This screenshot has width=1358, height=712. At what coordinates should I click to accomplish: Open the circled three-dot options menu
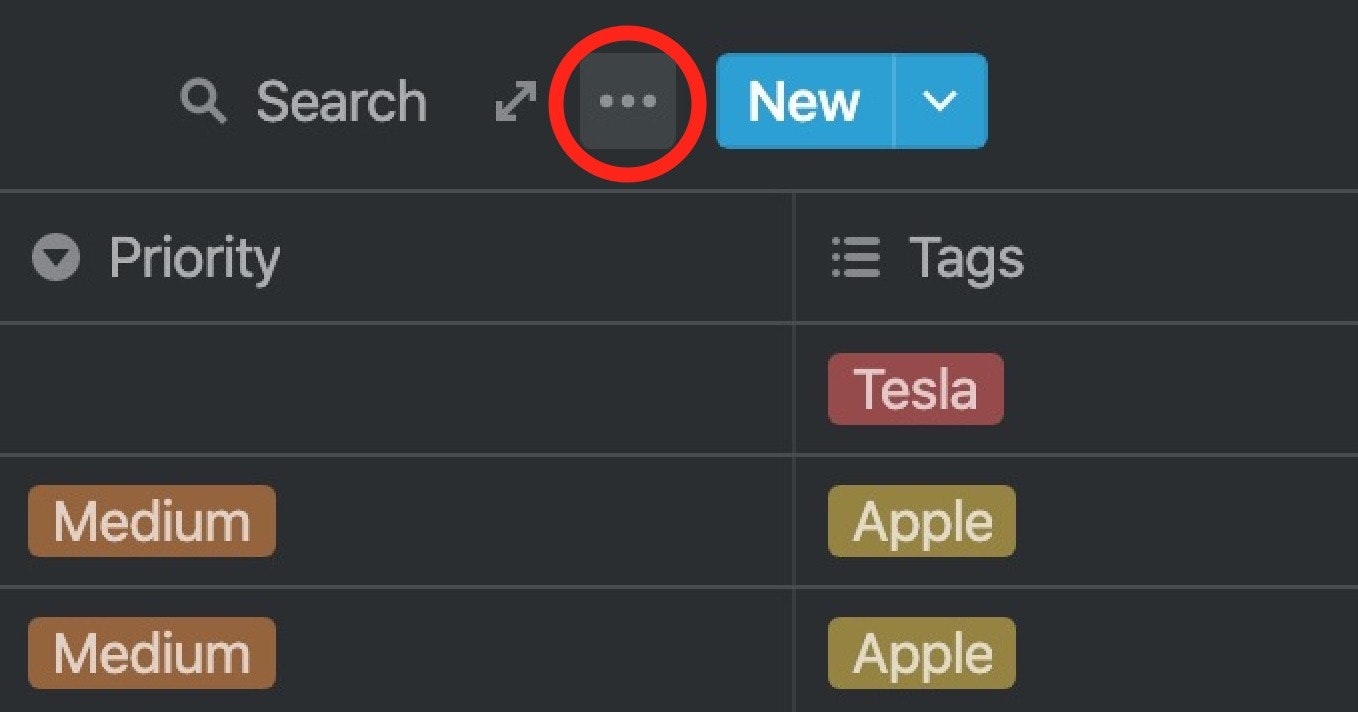point(628,100)
